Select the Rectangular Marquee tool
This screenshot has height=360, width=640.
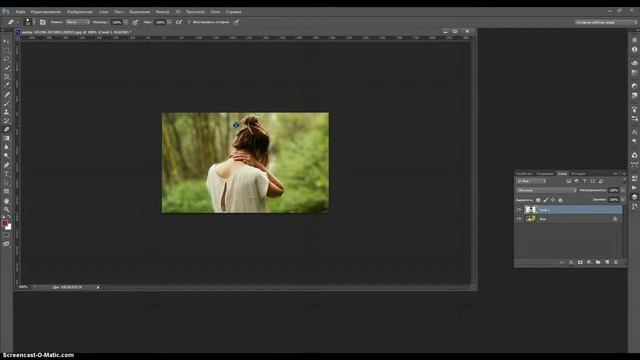pos(7,50)
